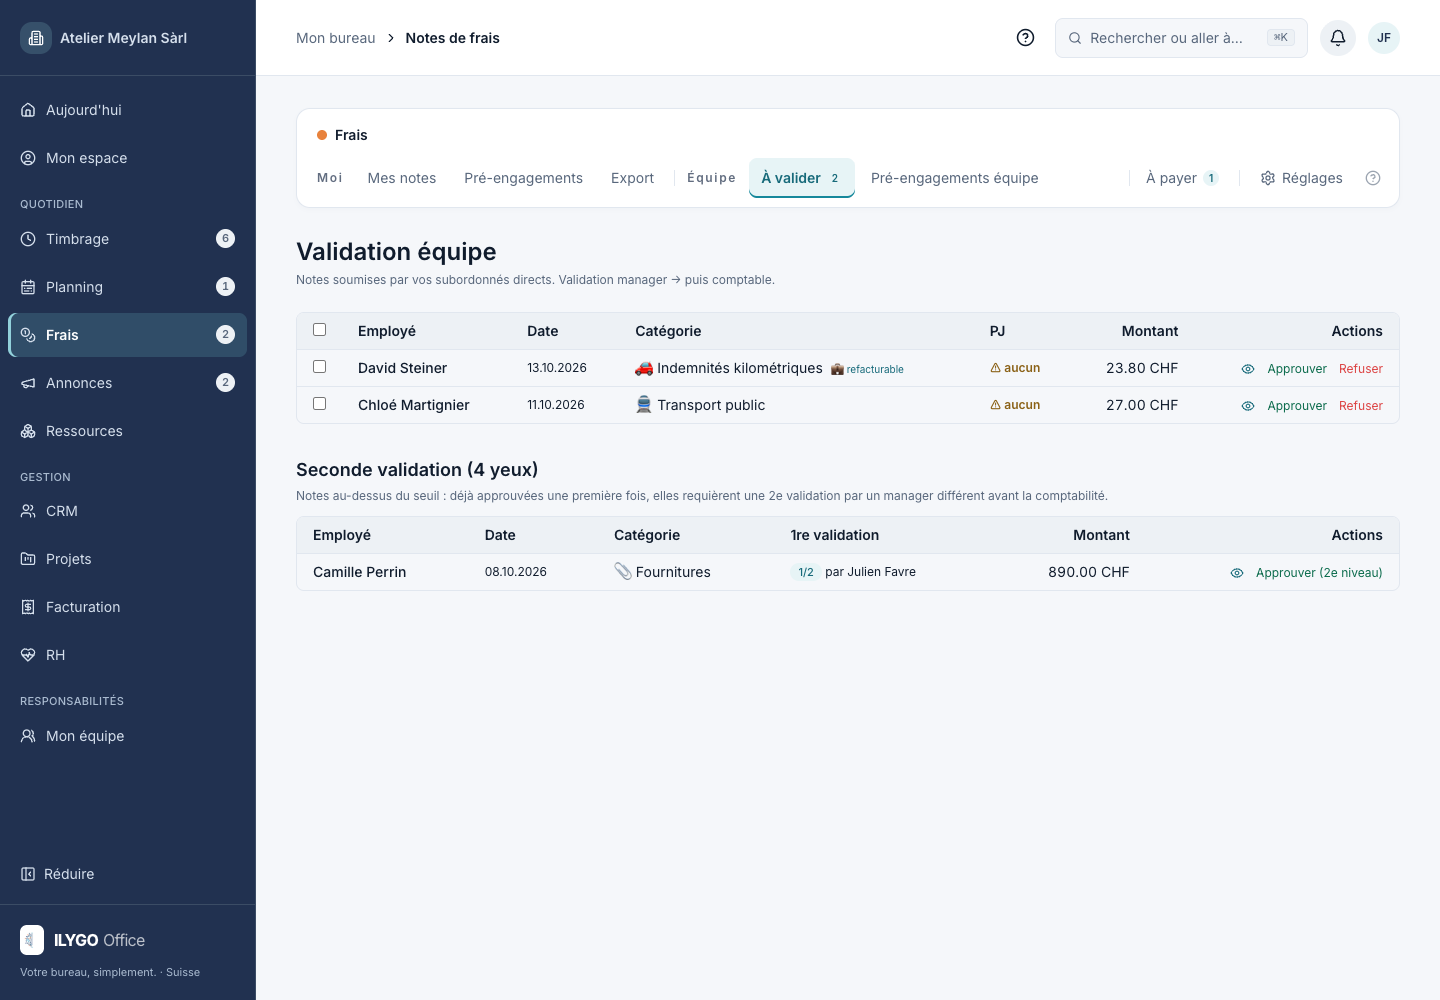Viewport: 1440px width, 1000px height.
Task: Switch to Mes notes tab
Action: [402, 178]
